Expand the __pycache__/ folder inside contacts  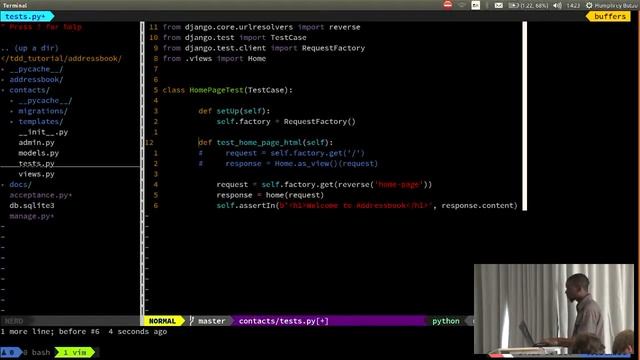[x=45, y=100]
